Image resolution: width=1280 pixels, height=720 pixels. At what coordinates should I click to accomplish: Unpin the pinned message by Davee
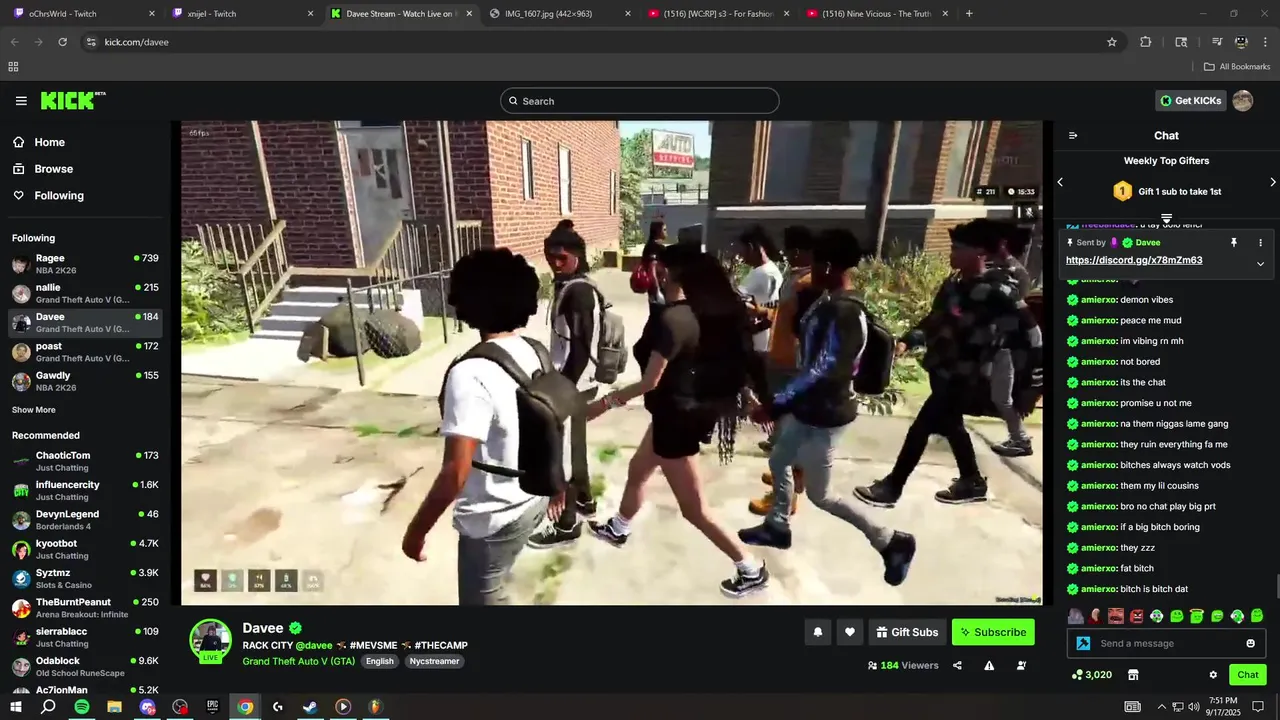click(x=1234, y=243)
